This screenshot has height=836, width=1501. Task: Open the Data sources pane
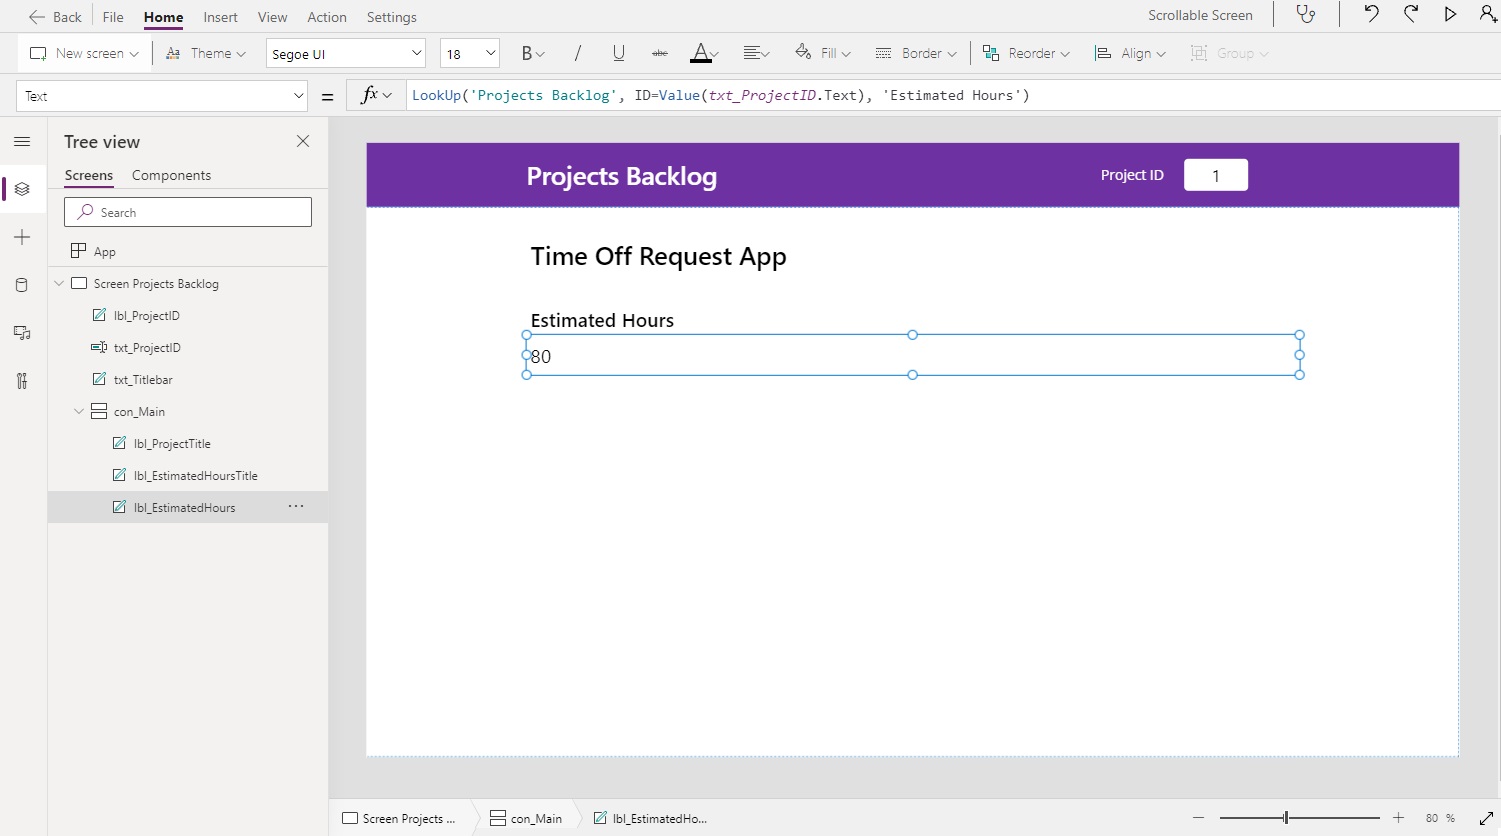tap(22, 284)
